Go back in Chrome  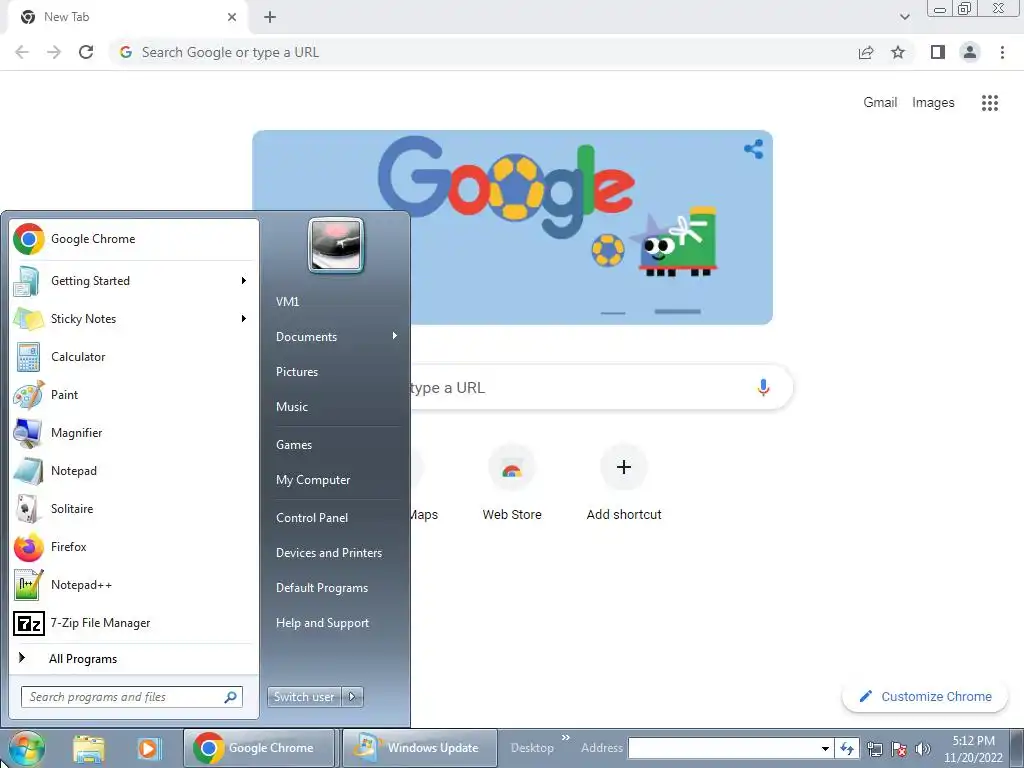coord(22,52)
